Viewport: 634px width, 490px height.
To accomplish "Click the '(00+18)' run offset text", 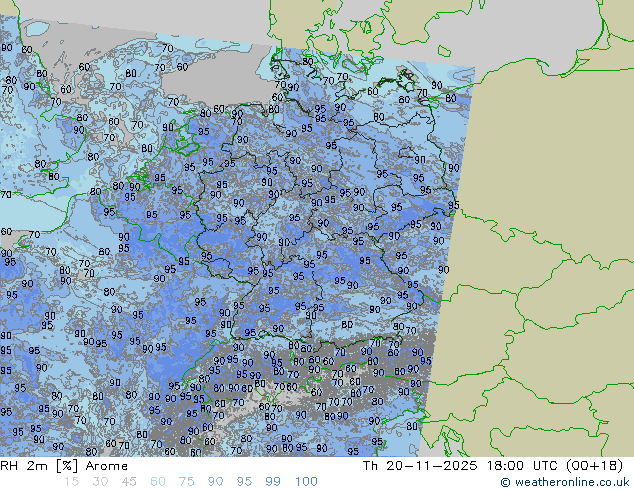I will coord(594,466).
